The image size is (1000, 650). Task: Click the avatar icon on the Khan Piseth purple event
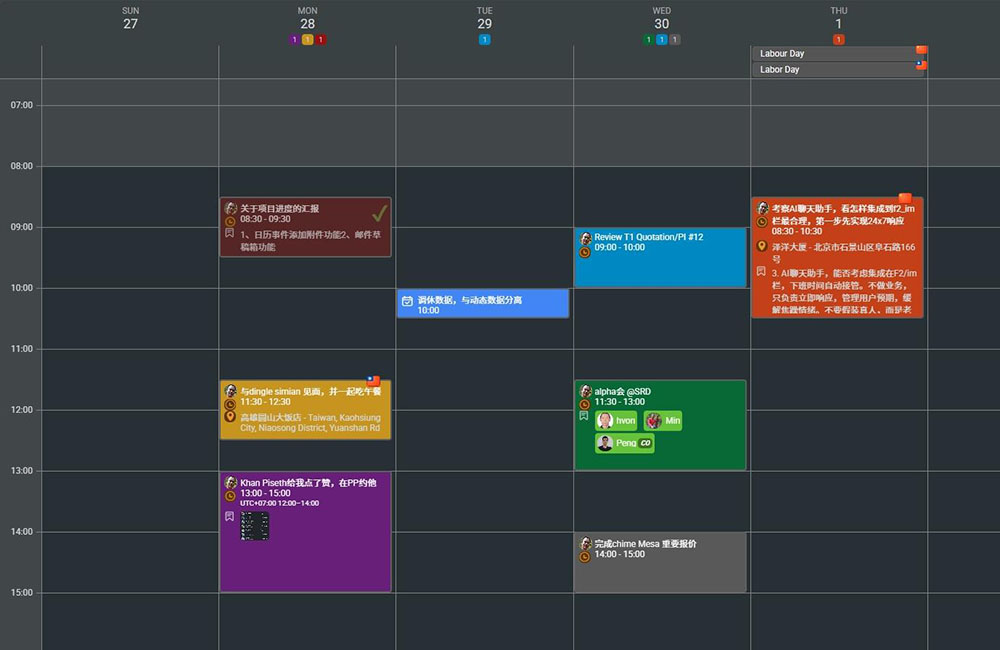(x=229, y=482)
